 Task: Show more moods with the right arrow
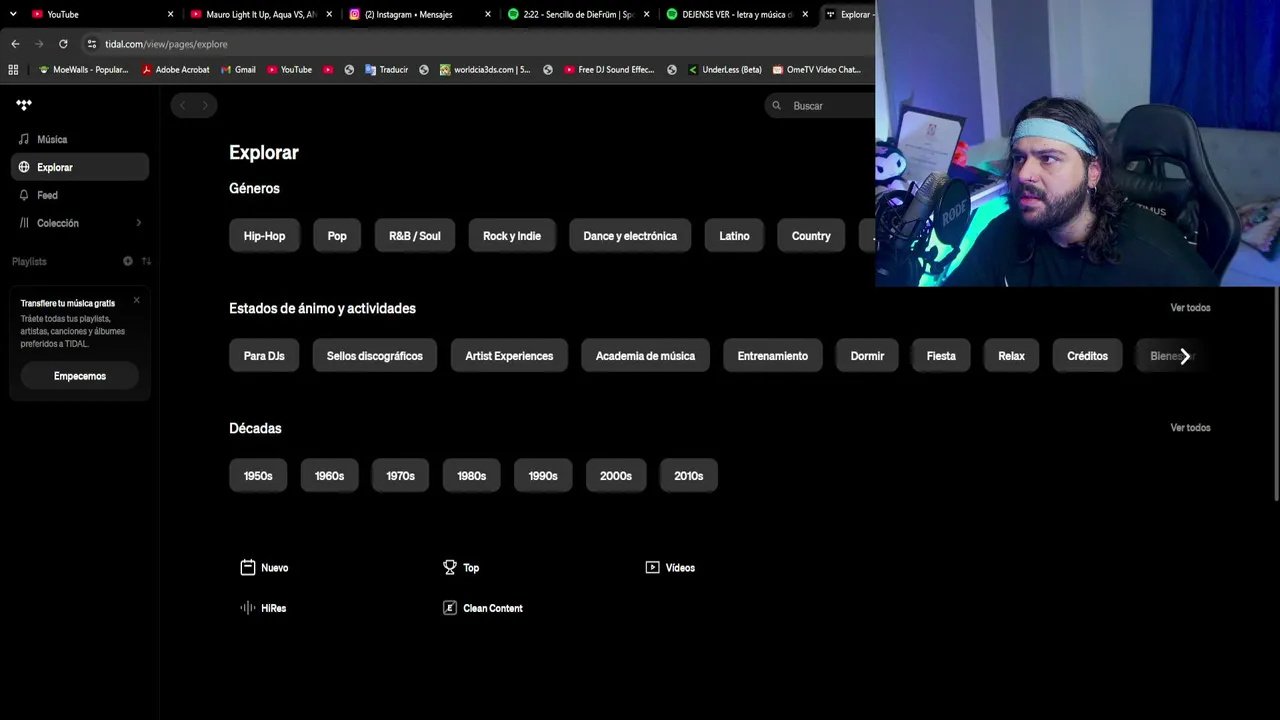coord(1185,356)
